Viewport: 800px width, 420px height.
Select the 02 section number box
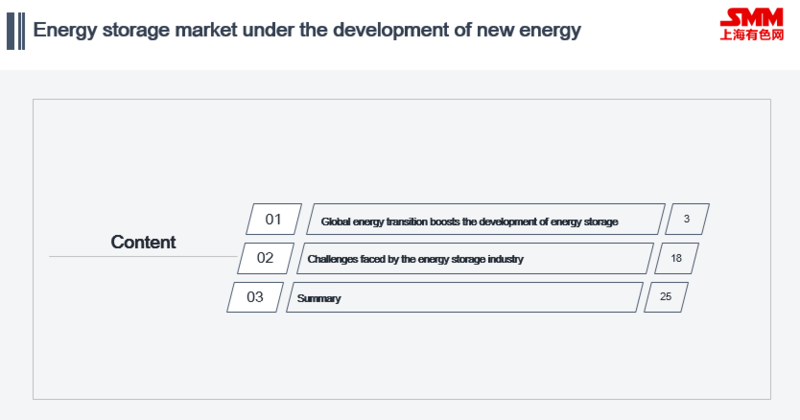click(x=265, y=258)
